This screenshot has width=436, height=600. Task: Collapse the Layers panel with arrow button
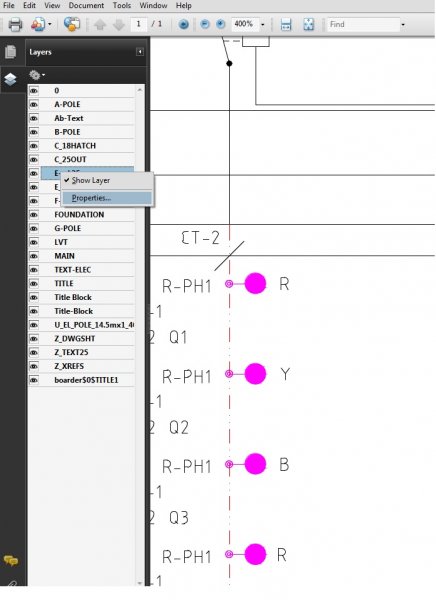coord(140,52)
